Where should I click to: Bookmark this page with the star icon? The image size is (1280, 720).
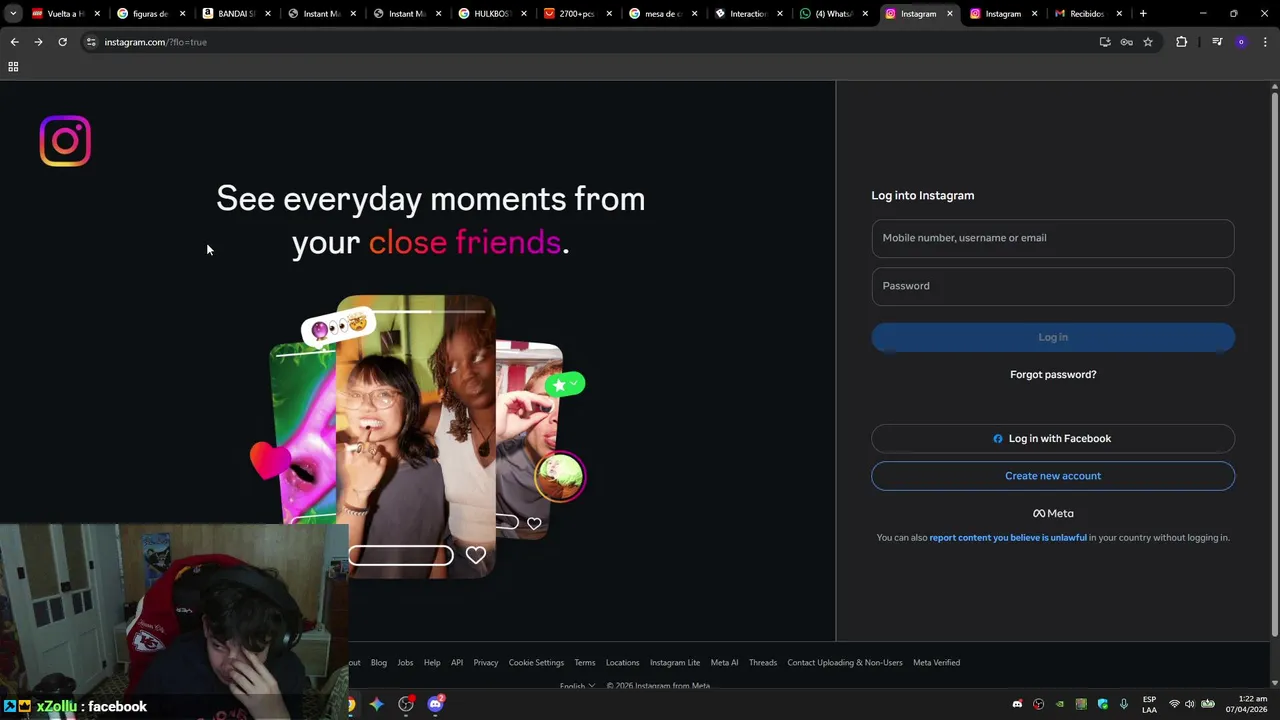pyautogui.click(x=1148, y=42)
